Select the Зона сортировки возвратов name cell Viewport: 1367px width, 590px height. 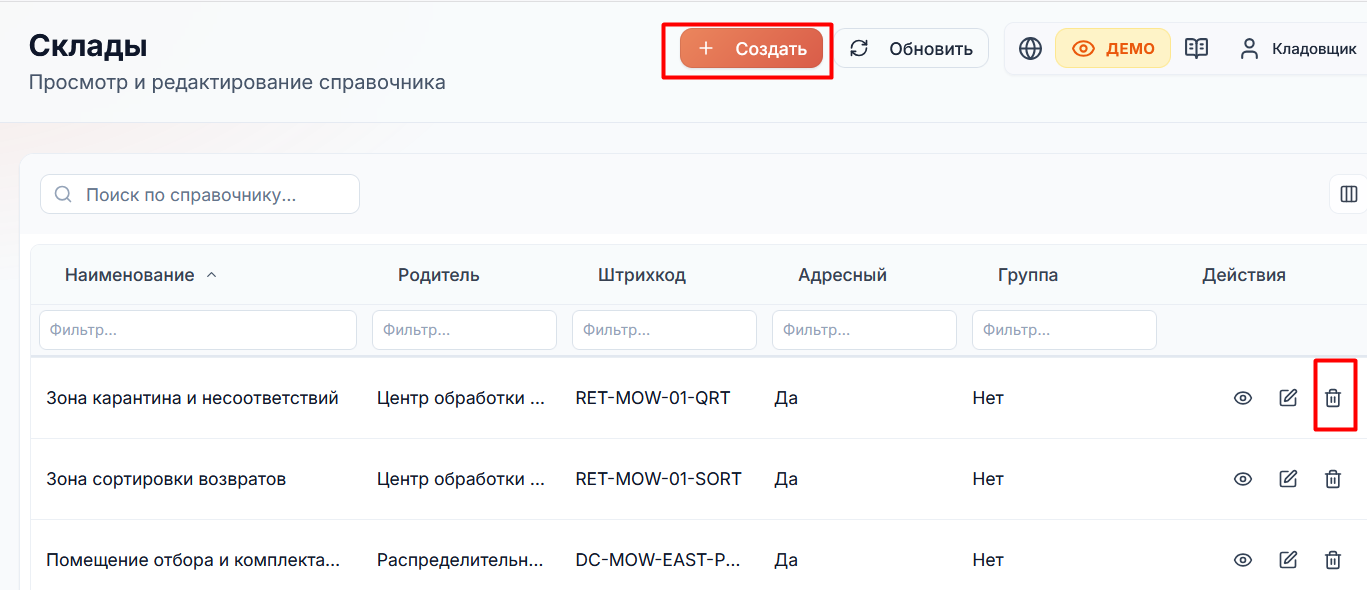click(166, 479)
